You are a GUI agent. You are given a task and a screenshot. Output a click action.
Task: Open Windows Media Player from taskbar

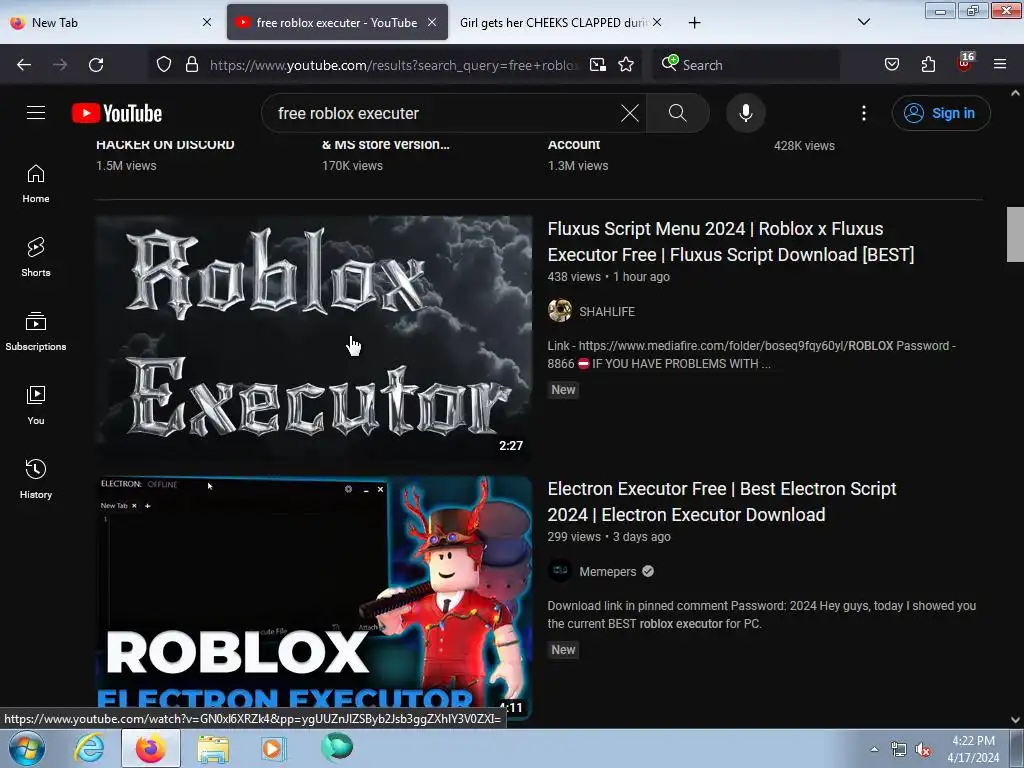click(x=273, y=748)
